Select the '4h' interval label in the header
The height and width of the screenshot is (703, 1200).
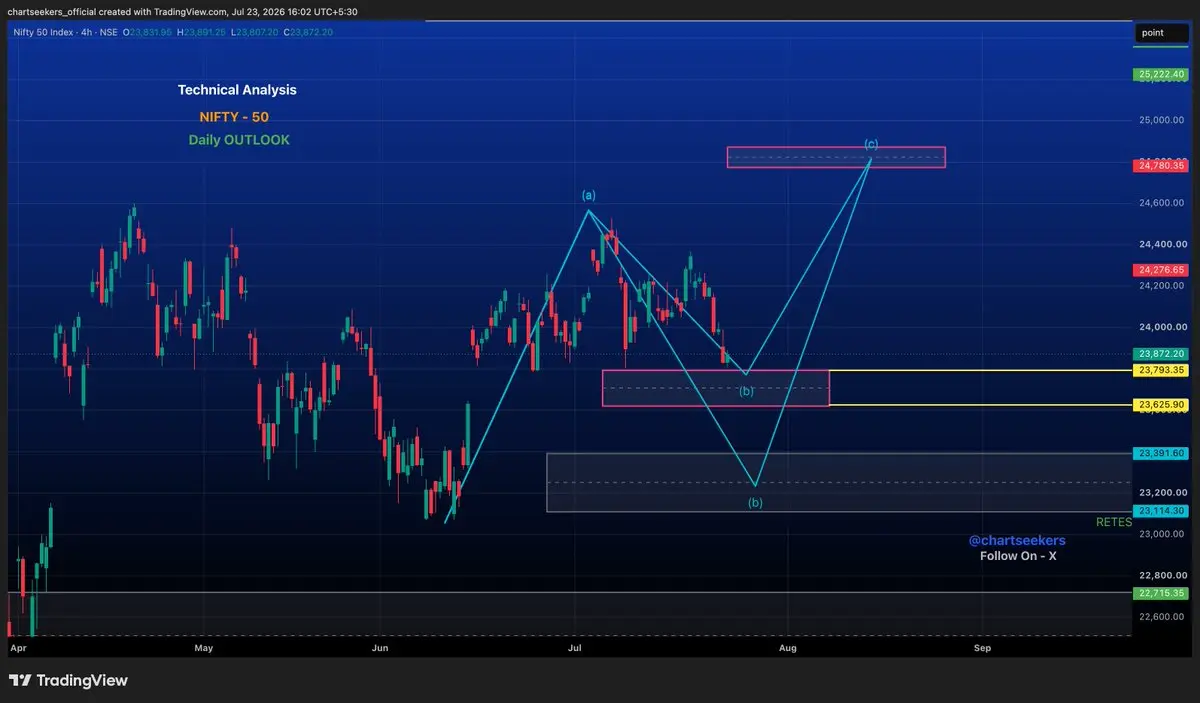(87, 32)
